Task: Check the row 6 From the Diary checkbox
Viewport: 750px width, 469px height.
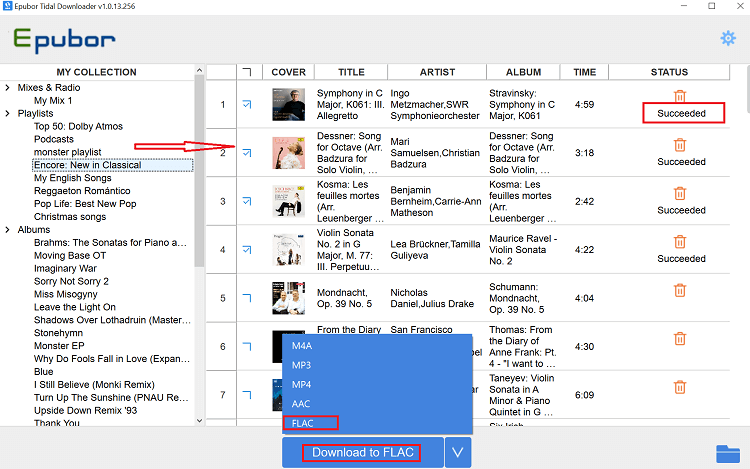Action: coord(247,346)
